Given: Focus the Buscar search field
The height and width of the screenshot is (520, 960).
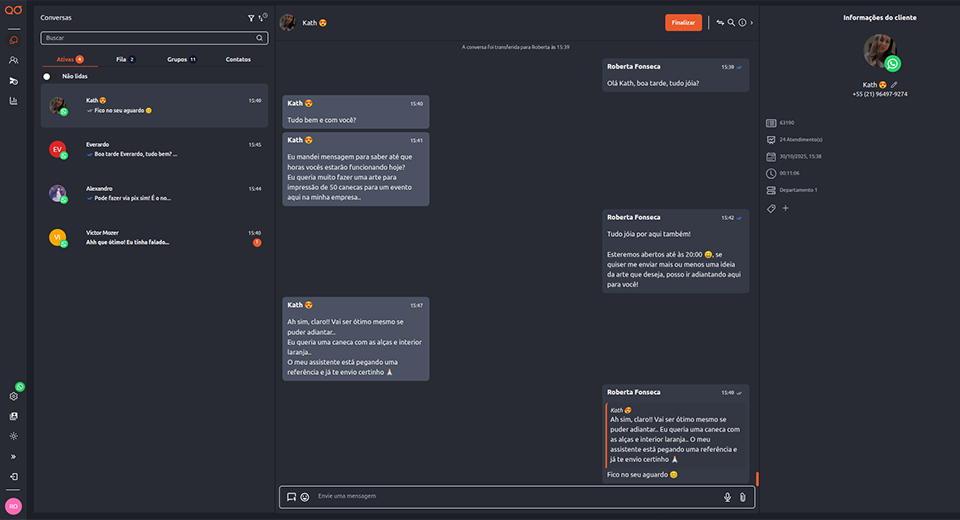Looking at the screenshot, I should tap(150, 38).
